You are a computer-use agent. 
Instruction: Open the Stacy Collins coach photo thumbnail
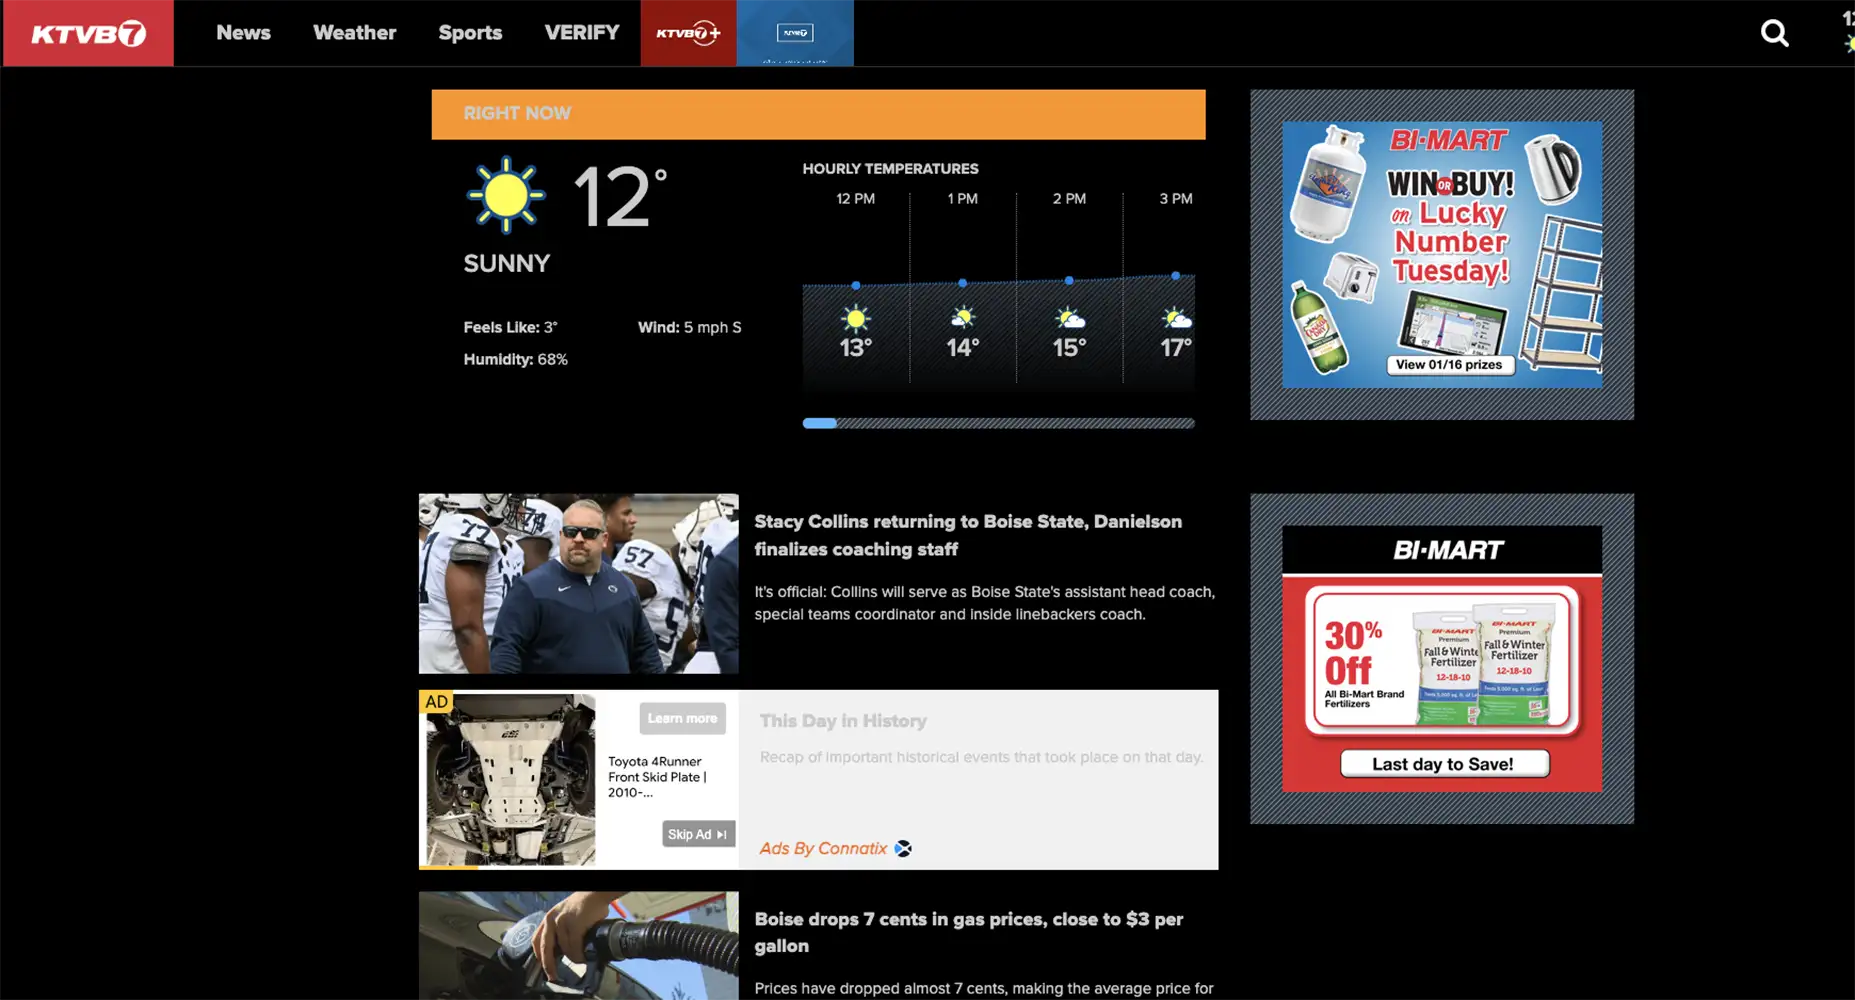tap(578, 583)
